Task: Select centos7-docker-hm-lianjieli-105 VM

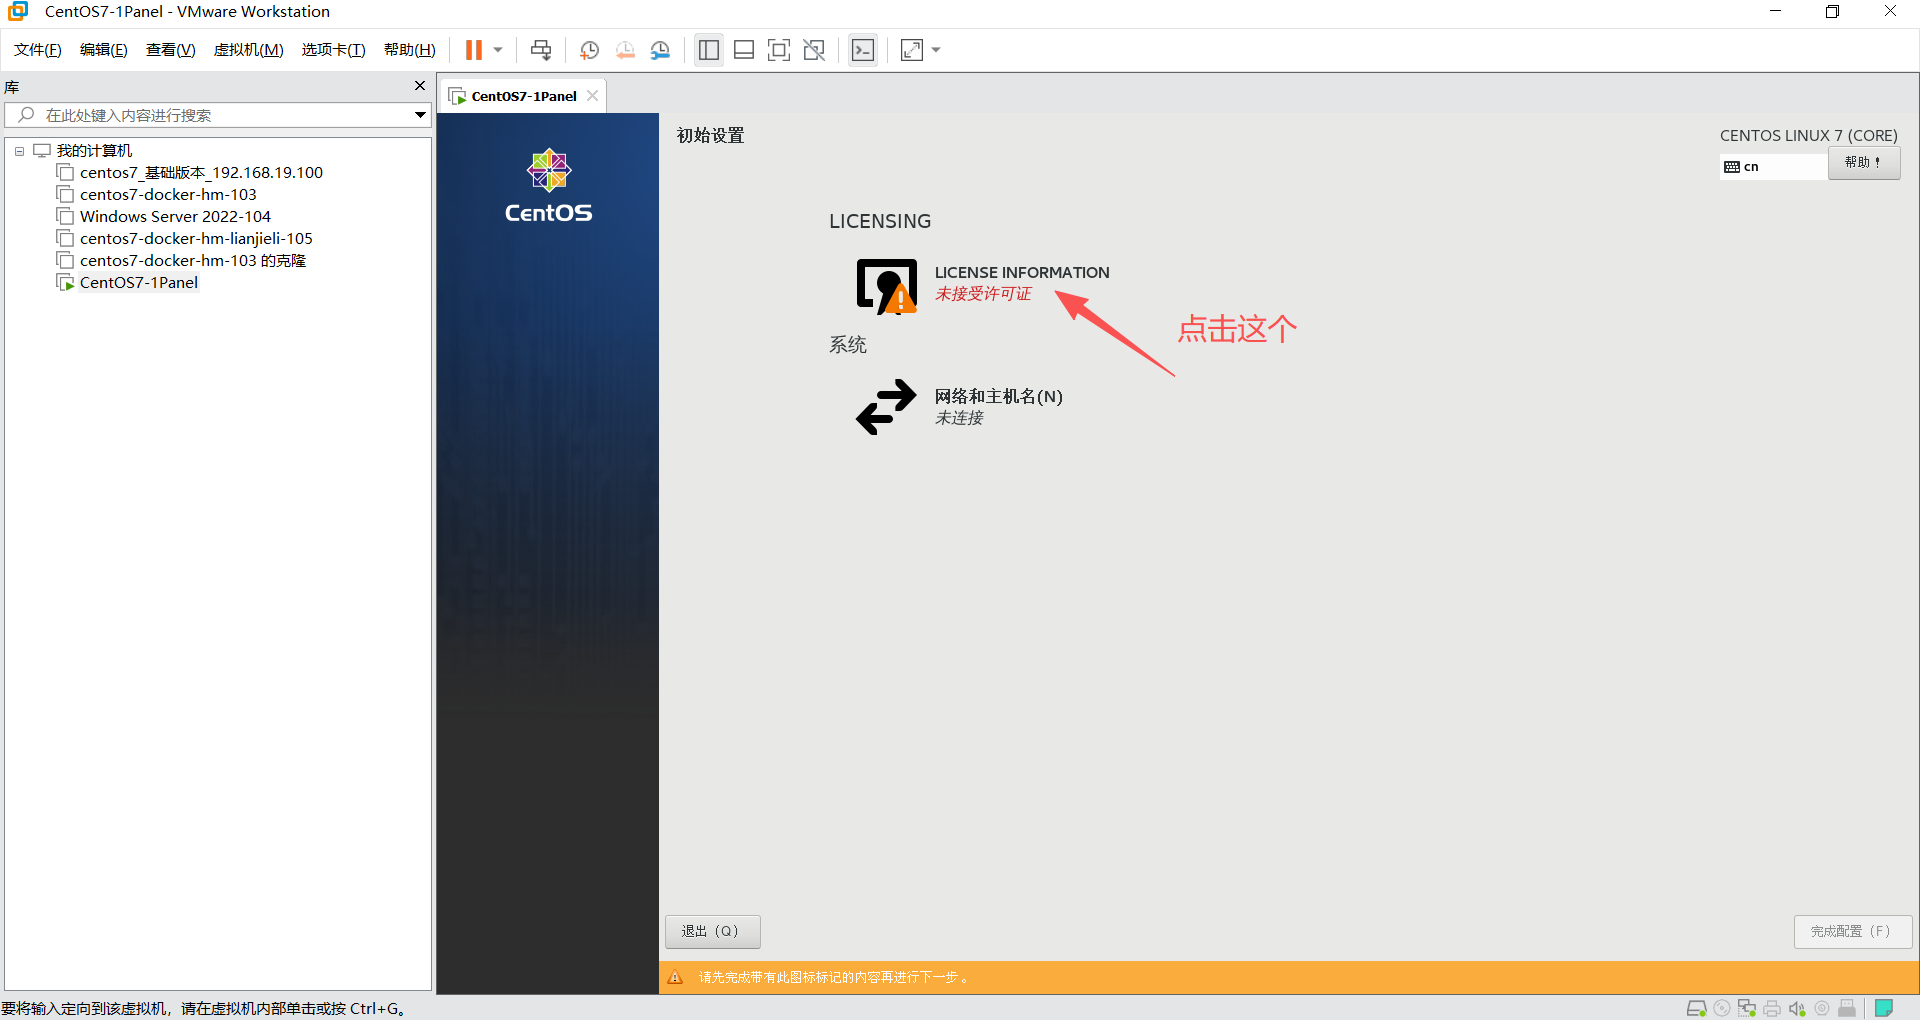Action: (196, 239)
